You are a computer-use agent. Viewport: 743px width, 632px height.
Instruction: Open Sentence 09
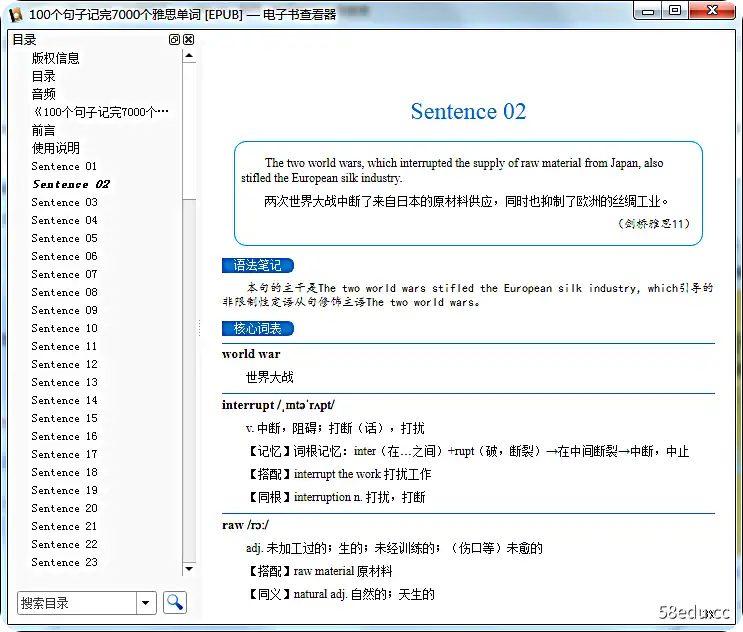click(x=64, y=310)
